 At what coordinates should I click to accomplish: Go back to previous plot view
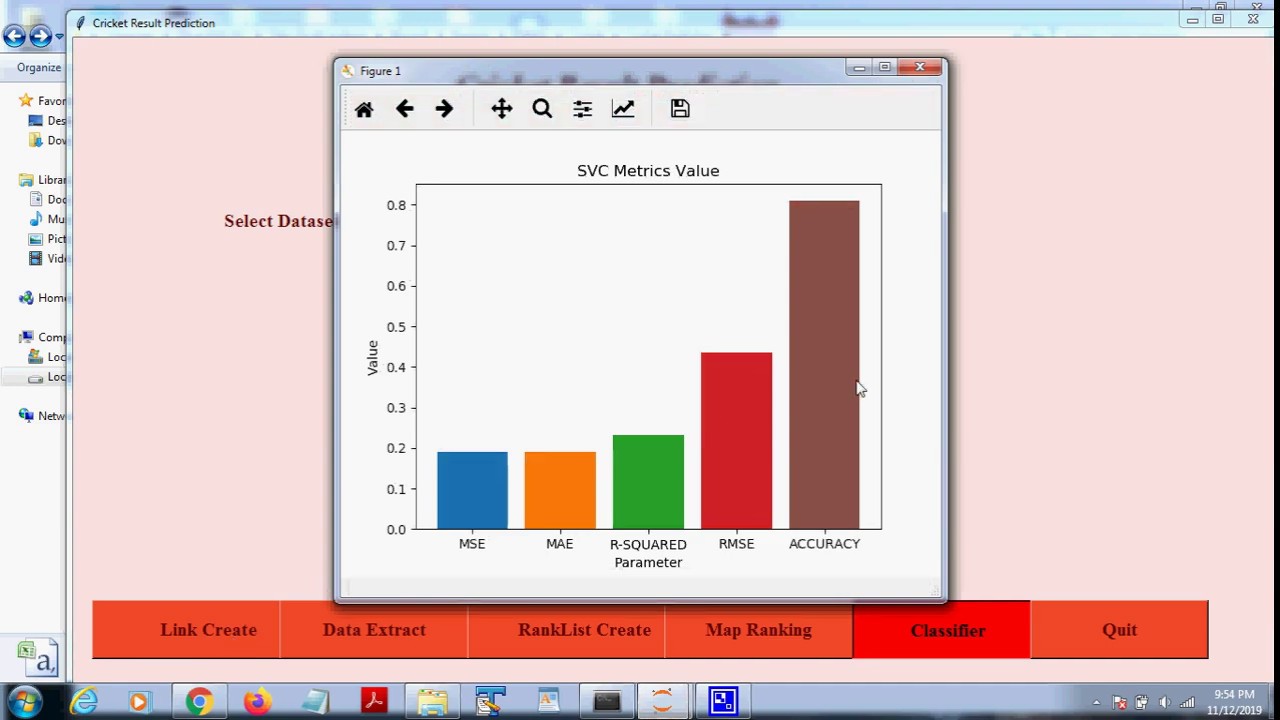(x=404, y=109)
